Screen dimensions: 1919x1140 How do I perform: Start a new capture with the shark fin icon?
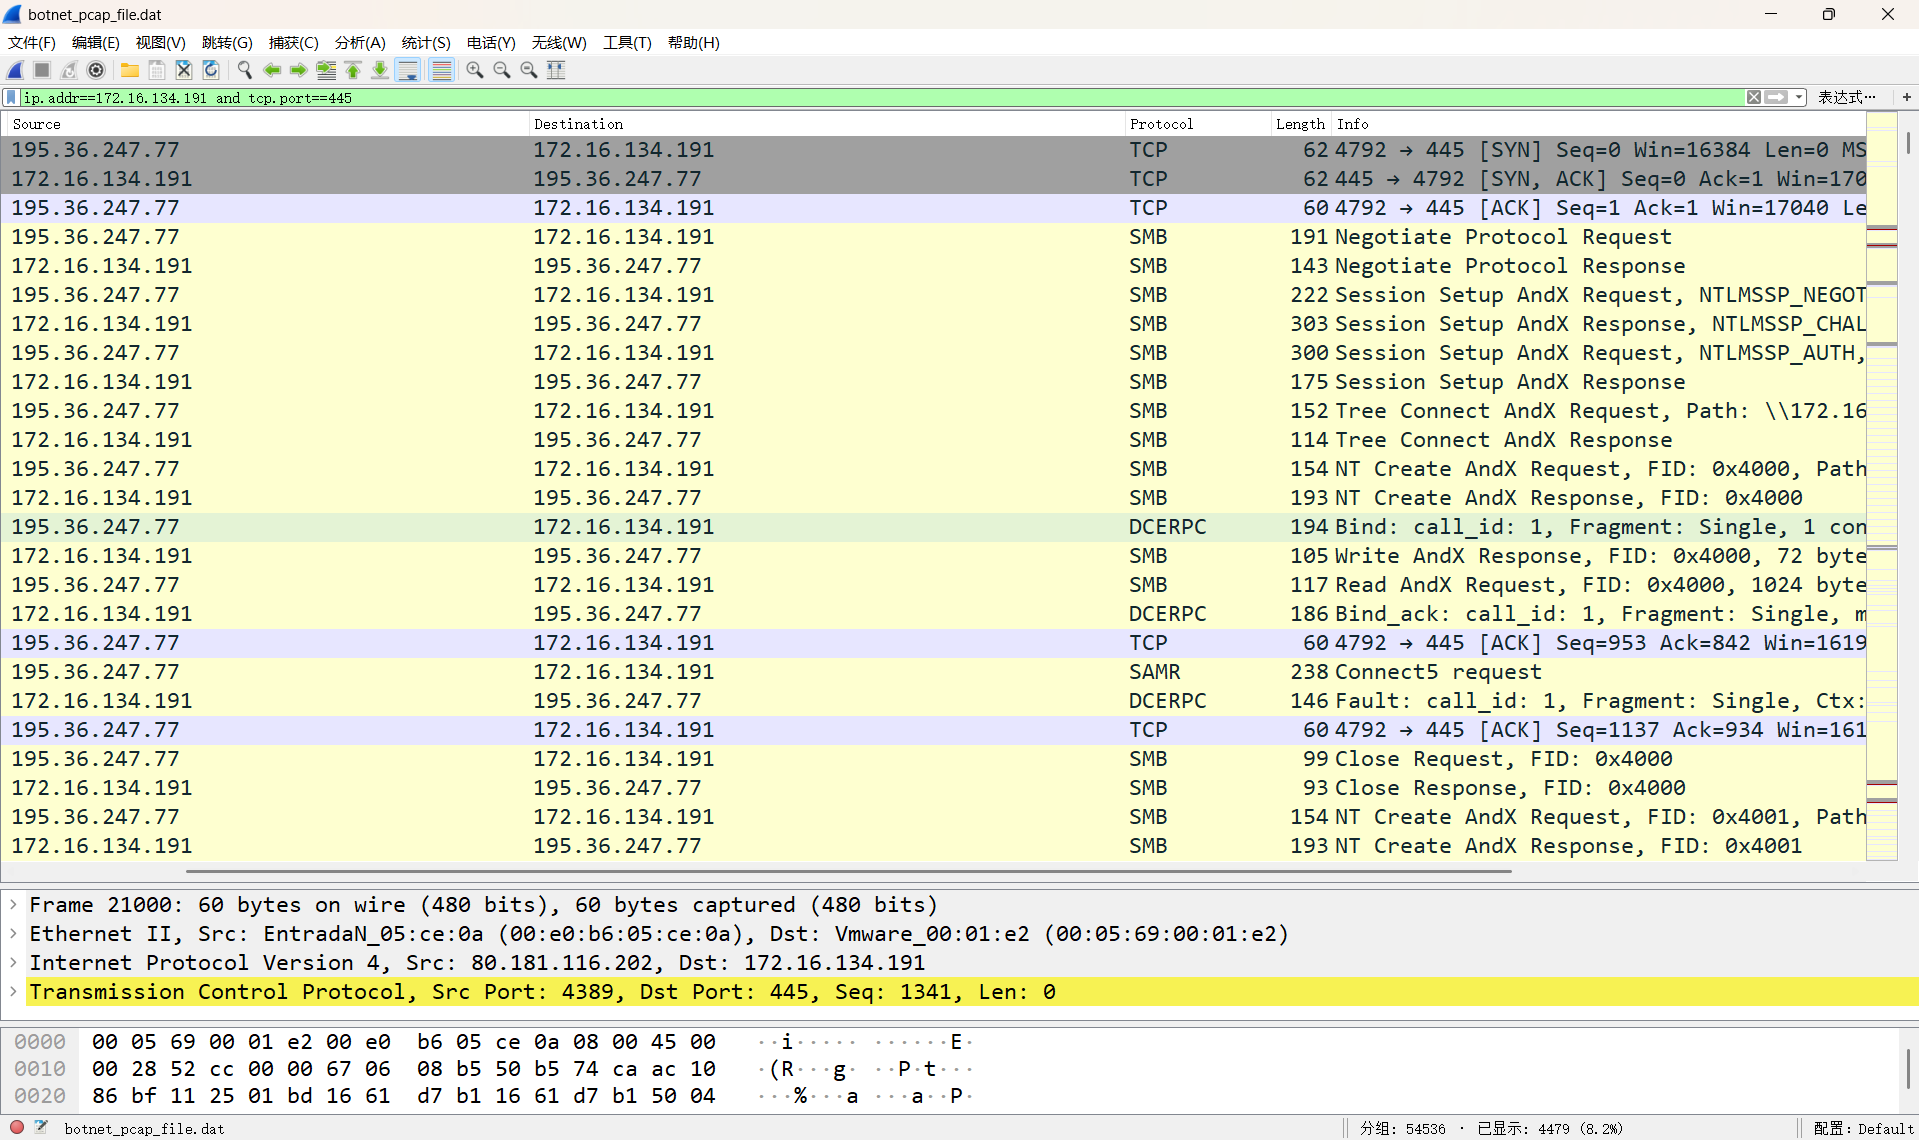click(15, 70)
